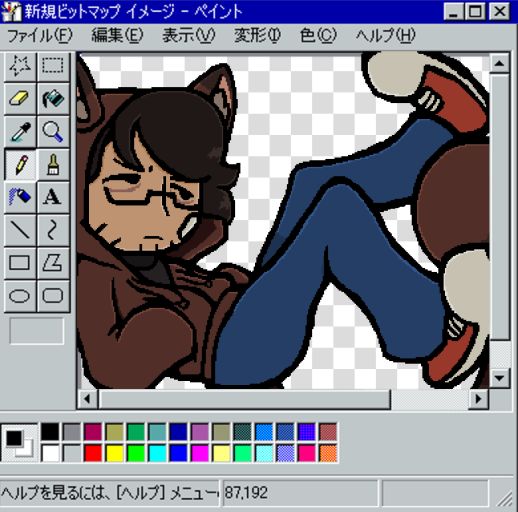The image size is (518, 512).
Task: Pick the red color swatch
Action: (93, 453)
